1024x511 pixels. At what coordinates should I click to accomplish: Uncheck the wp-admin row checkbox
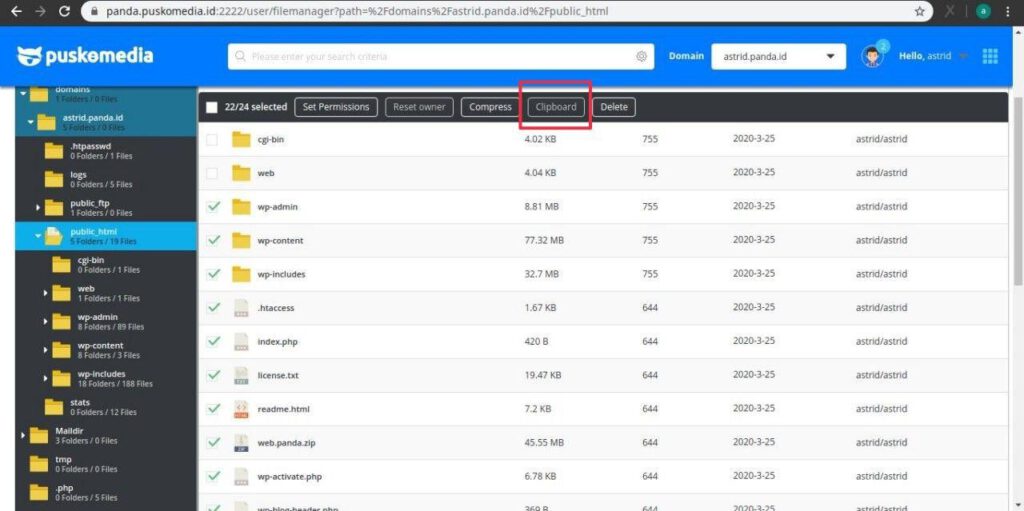coord(213,206)
